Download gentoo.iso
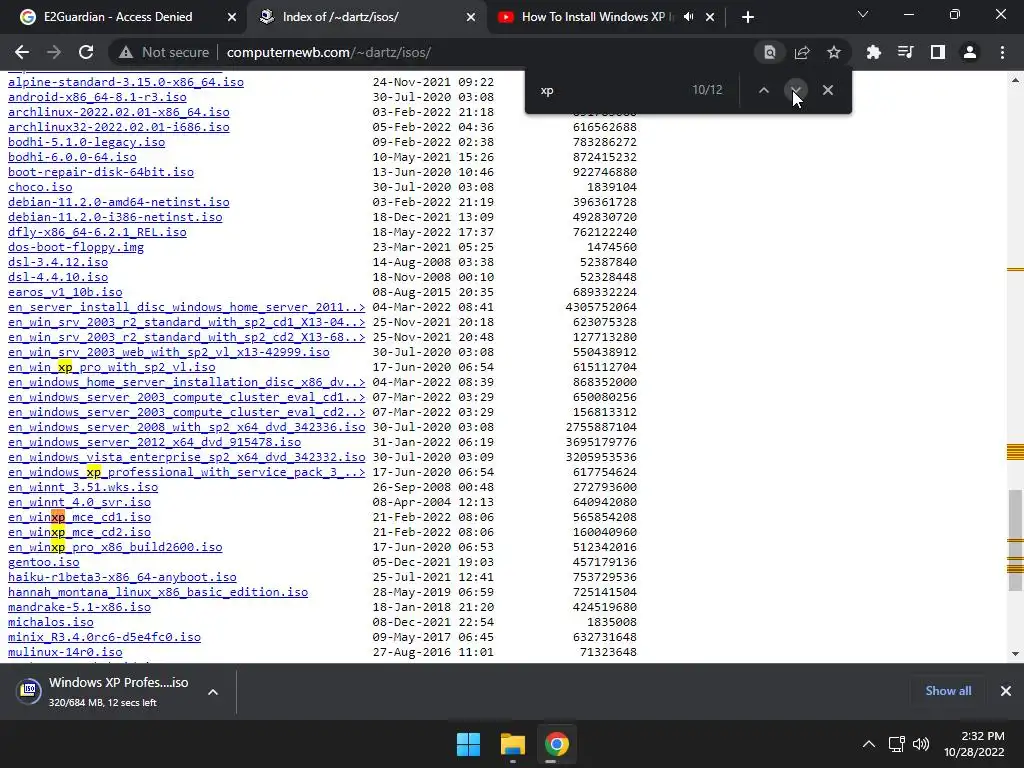The image size is (1024, 768). tap(44, 562)
